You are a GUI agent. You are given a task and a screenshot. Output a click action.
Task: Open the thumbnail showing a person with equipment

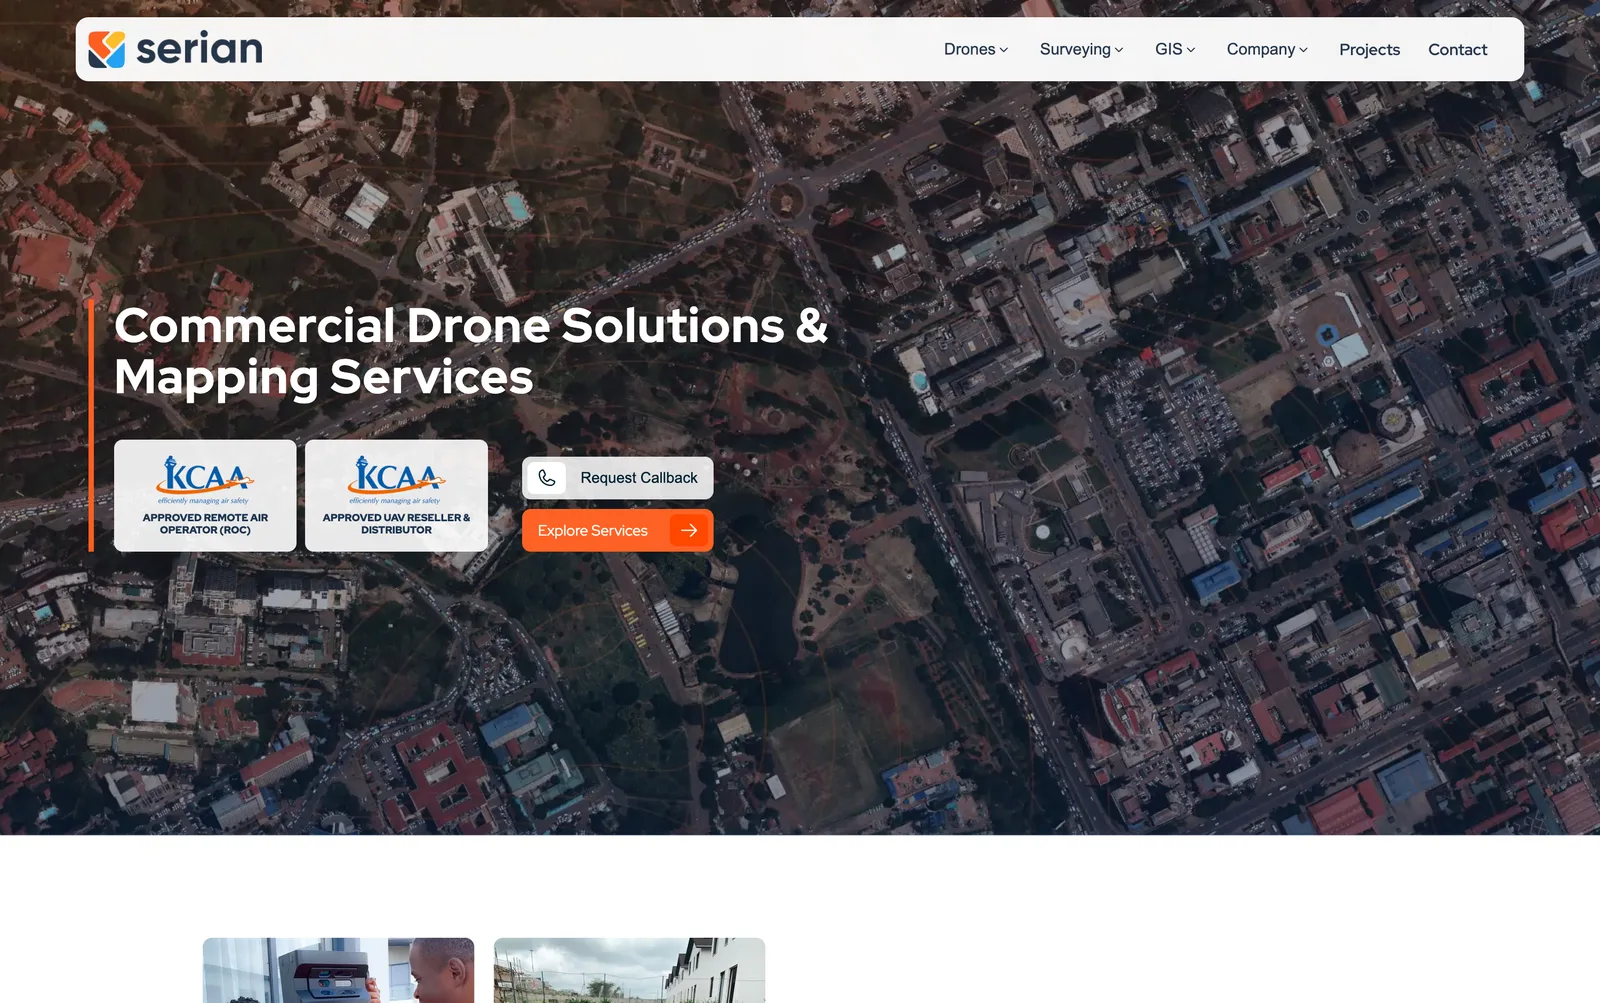click(x=338, y=970)
